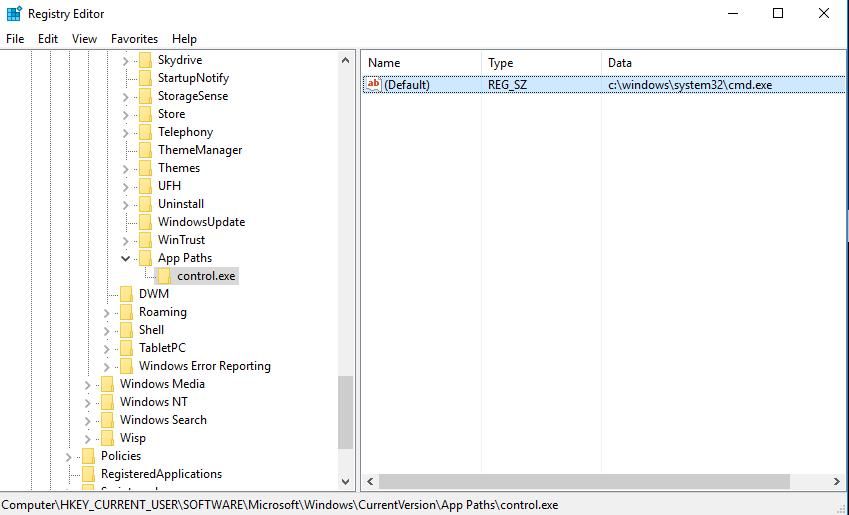
Task: Select the c:\windows\system32\cmd.exe data cell
Action: point(690,85)
